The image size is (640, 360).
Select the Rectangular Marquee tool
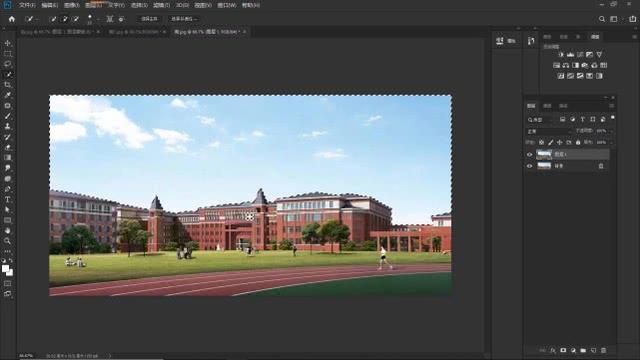[x=7, y=53]
